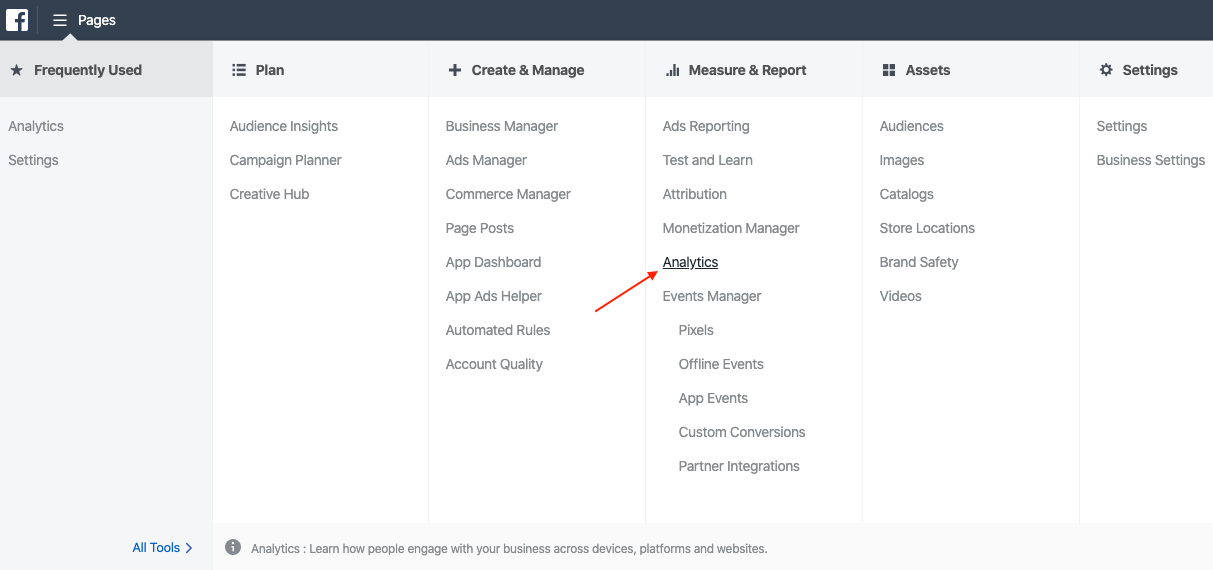Open Audiences under Assets

(x=912, y=126)
